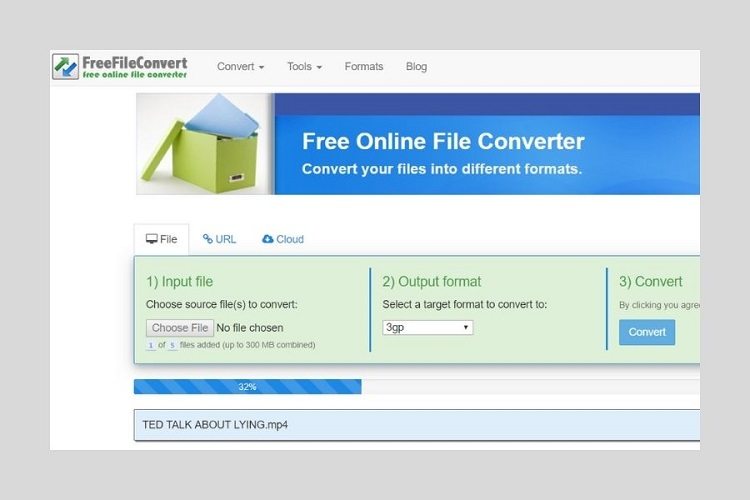Click the '2) Output format' heading
This screenshot has width=750, height=500.
pyautogui.click(x=432, y=282)
